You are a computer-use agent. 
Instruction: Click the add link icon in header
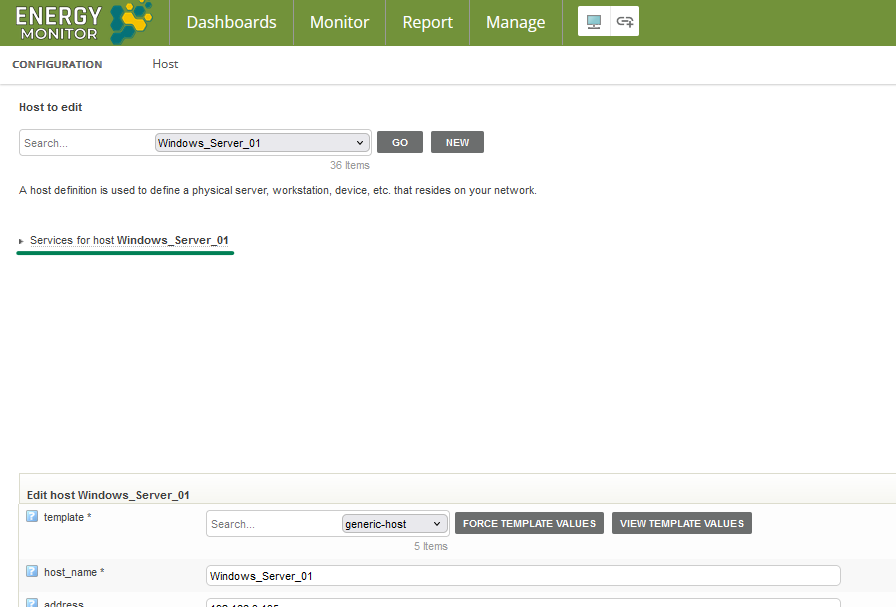click(624, 20)
